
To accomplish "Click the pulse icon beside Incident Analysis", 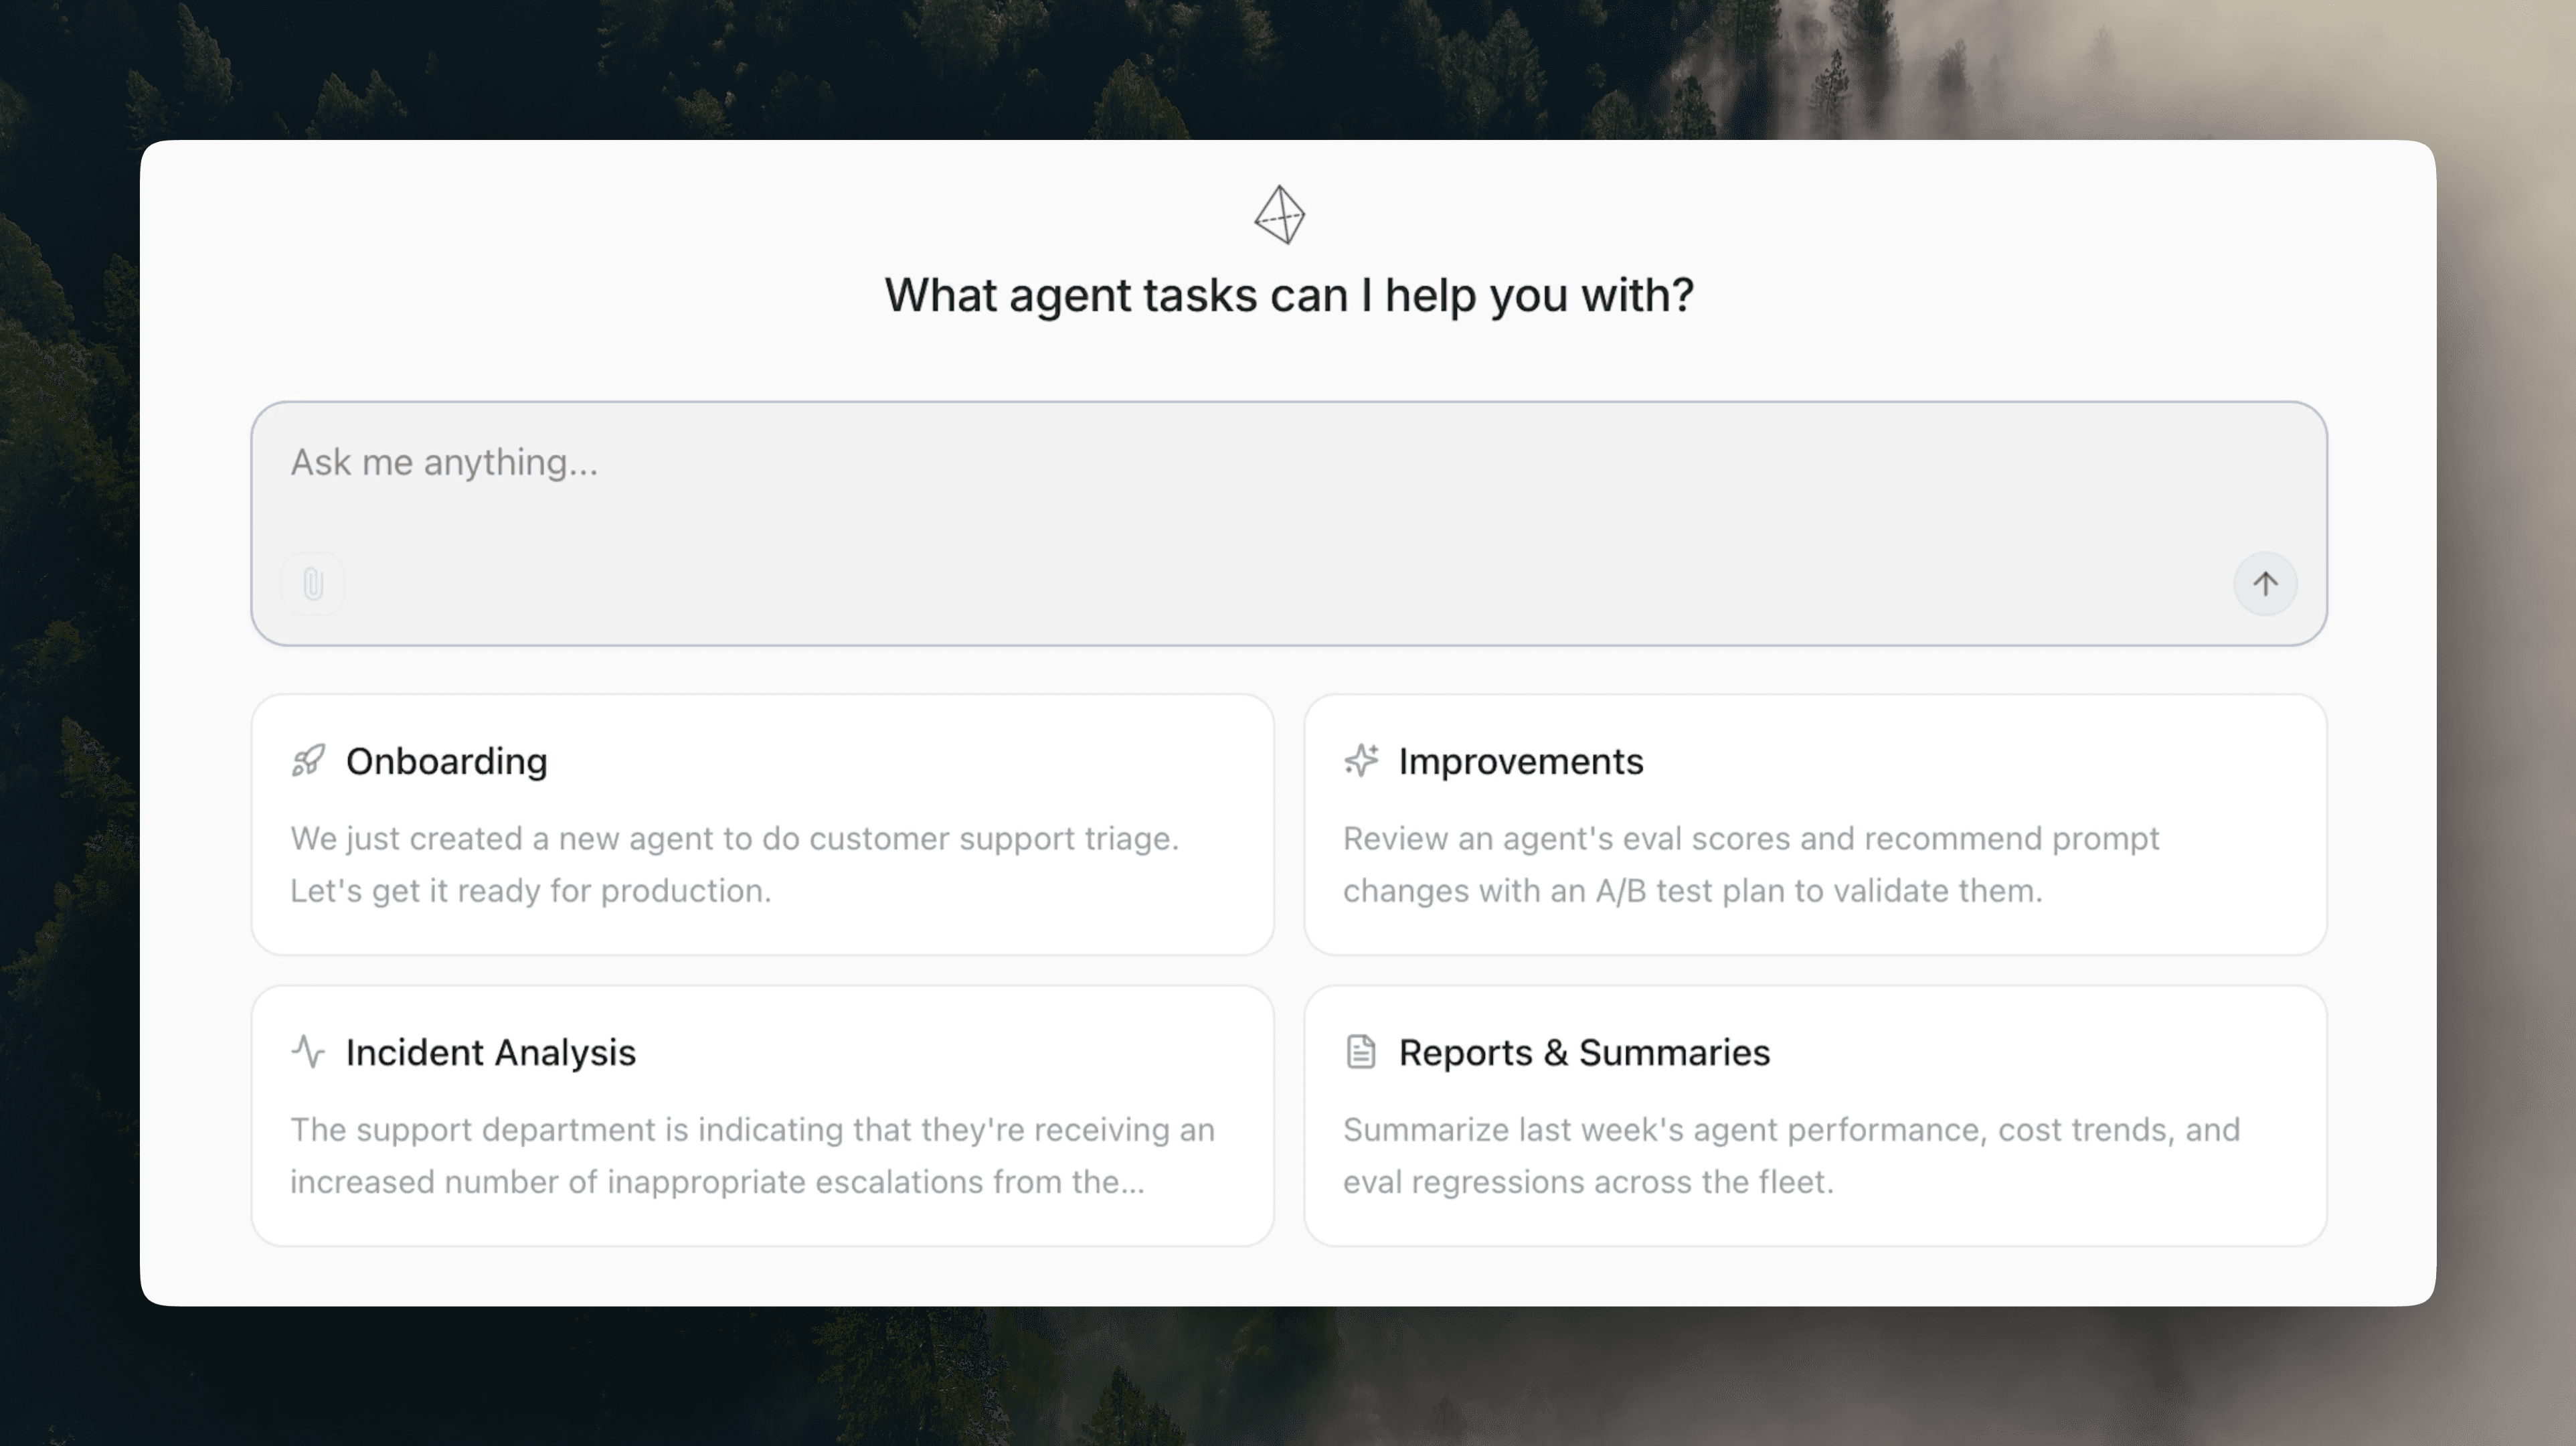I will [308, 1052].
